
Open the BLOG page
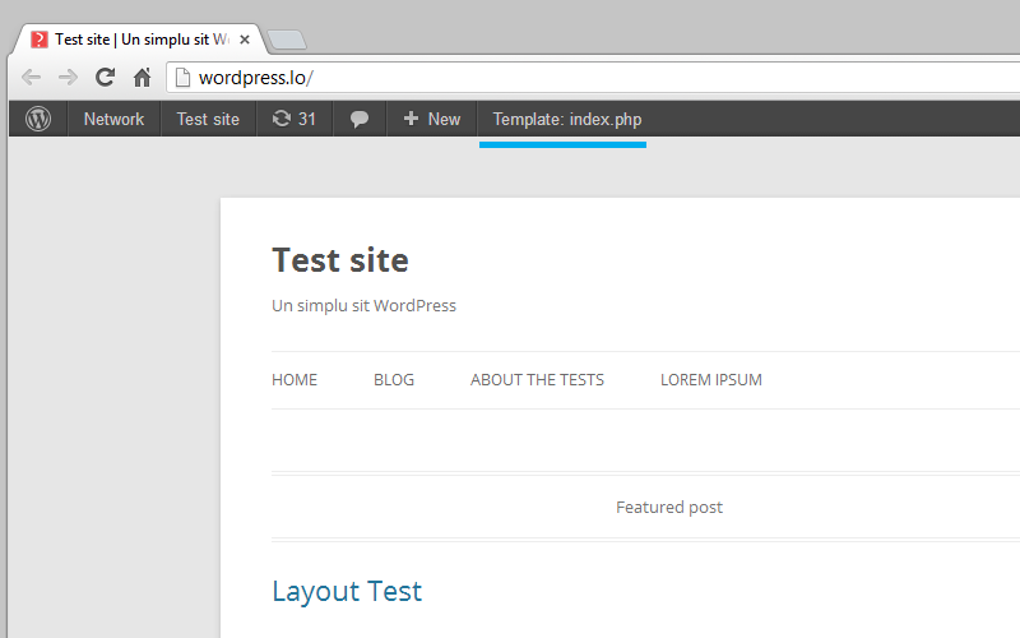click(393, 380)
